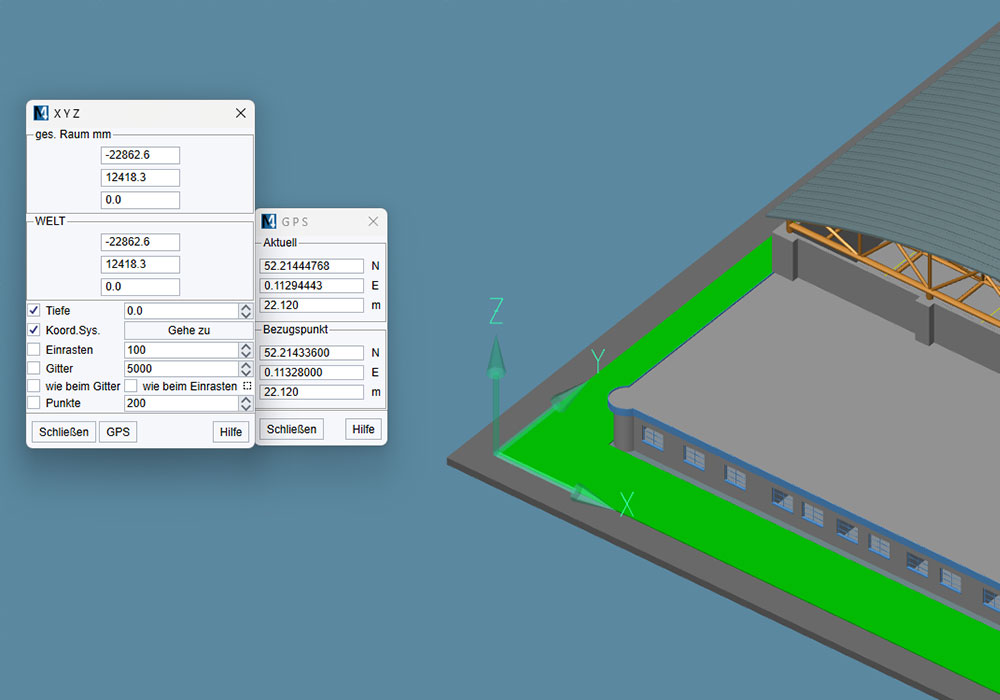Click the Gehe zu button
The height and width of the screenshot is (700, 1000).
pos(189,330)
